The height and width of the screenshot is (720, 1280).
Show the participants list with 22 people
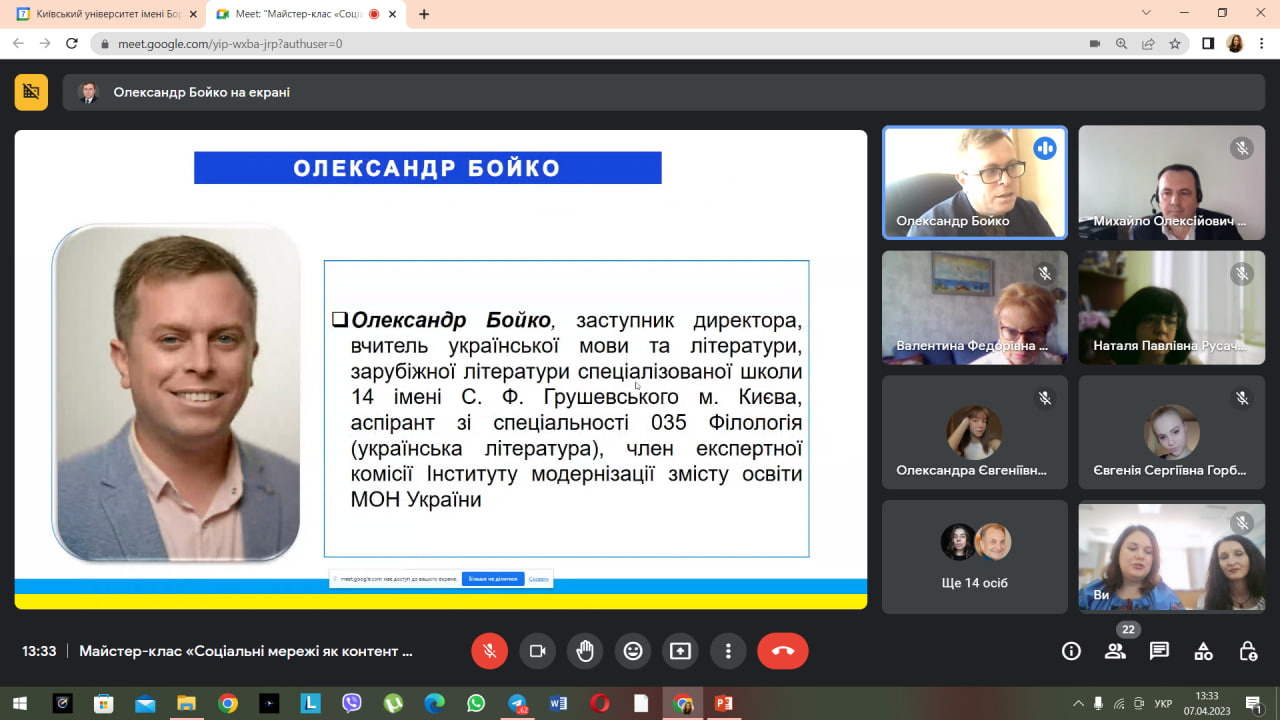(x=1115, y=651)
